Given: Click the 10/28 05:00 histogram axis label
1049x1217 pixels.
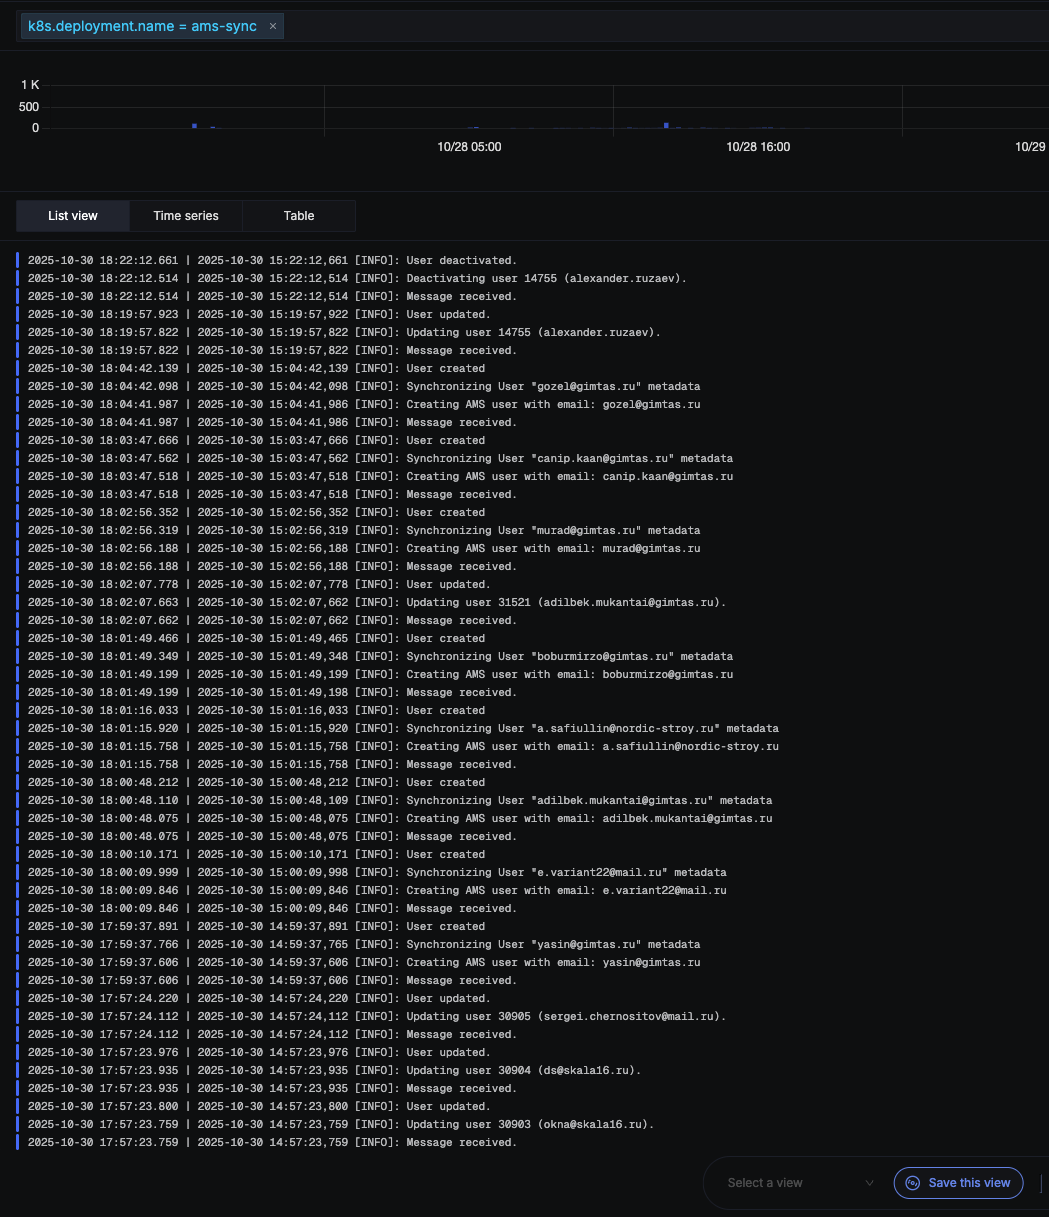Looking at the screenshot, I should (469, 147).
